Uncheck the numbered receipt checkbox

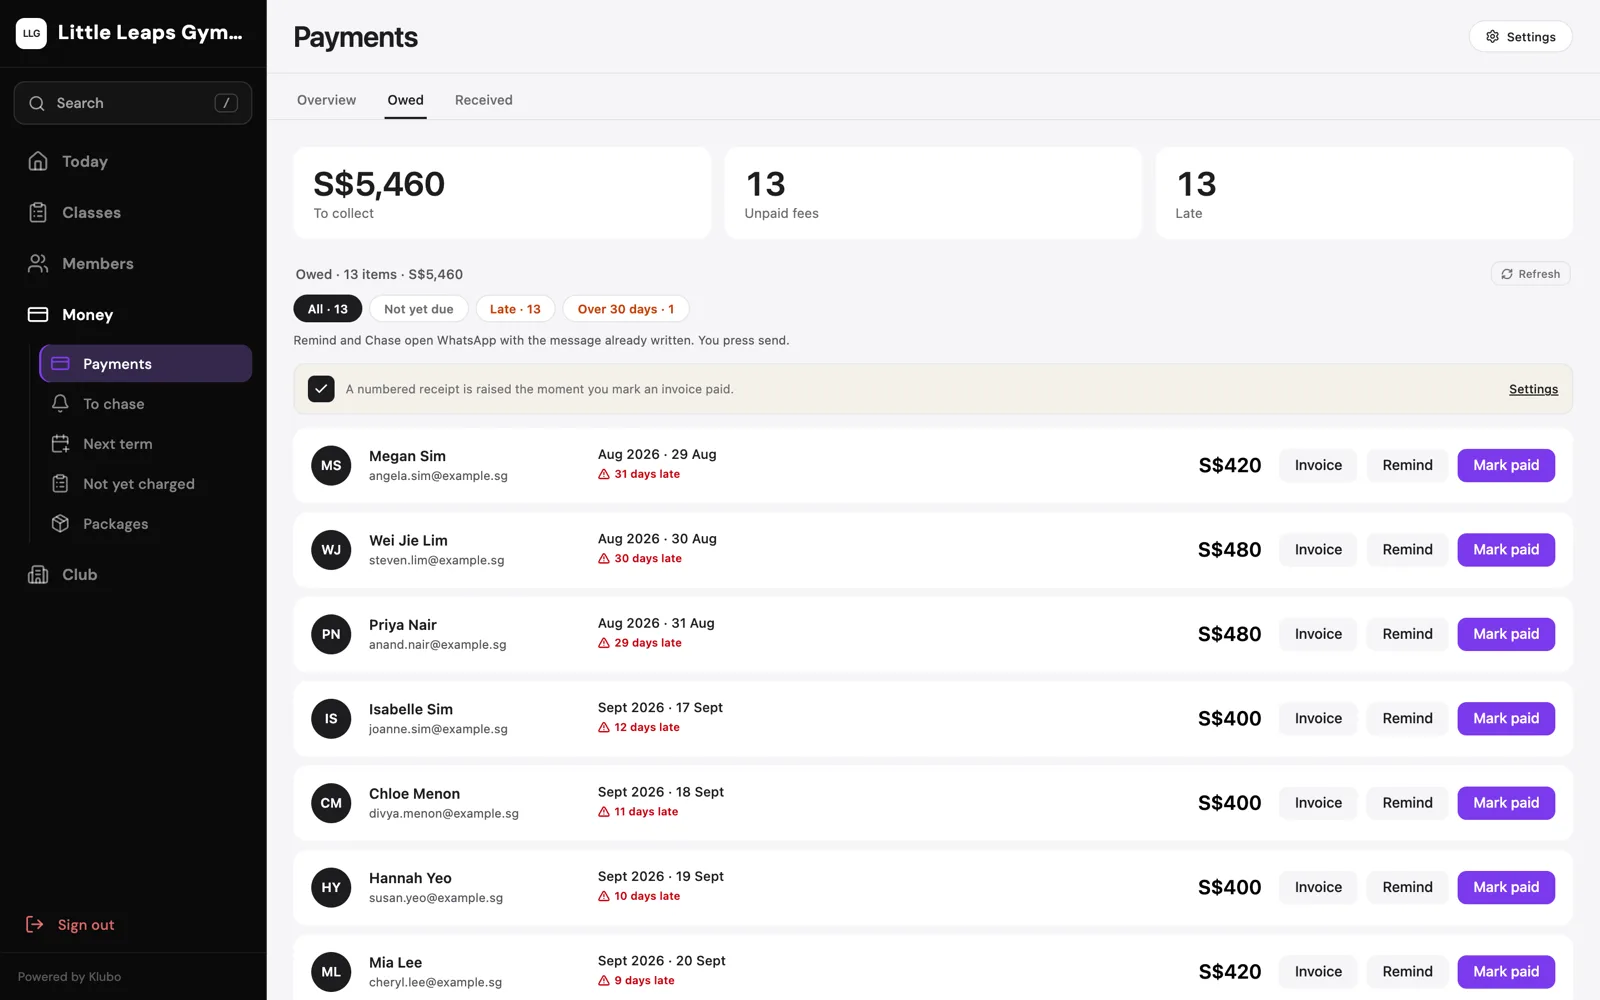coord(321,389)
